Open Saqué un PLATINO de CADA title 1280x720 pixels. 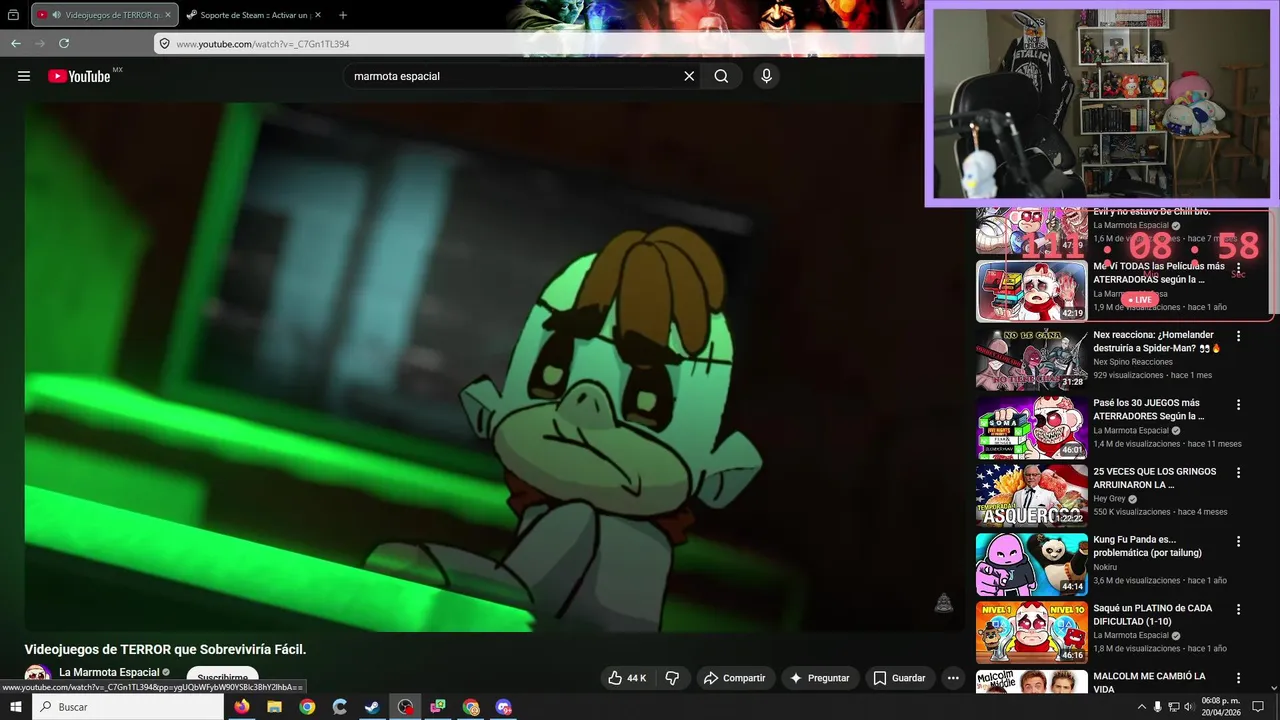(x=1153, y=614)
